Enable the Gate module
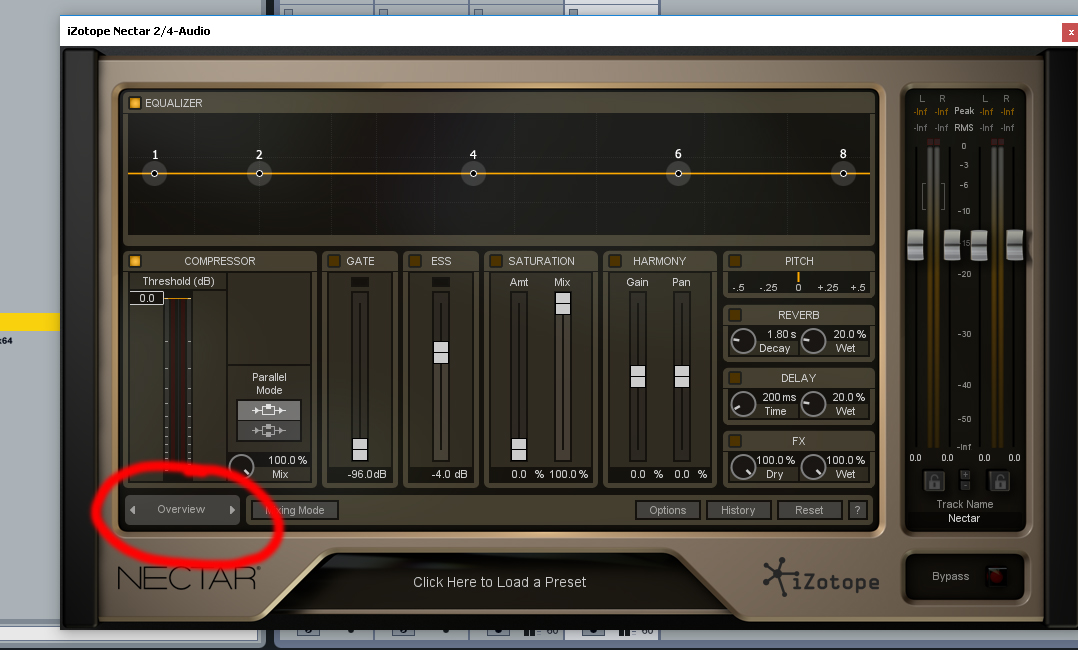 click(x=334, y=261)
